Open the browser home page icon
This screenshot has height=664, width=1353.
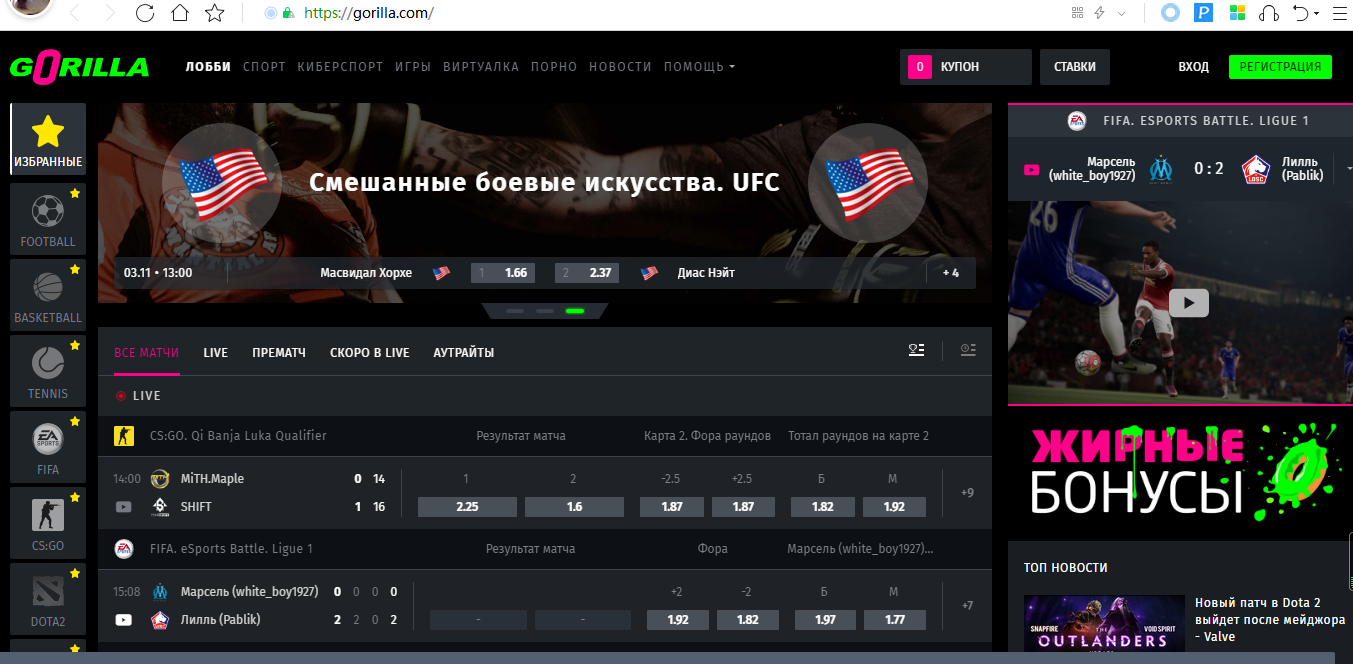pyautogui.click(x=180, y=14)
